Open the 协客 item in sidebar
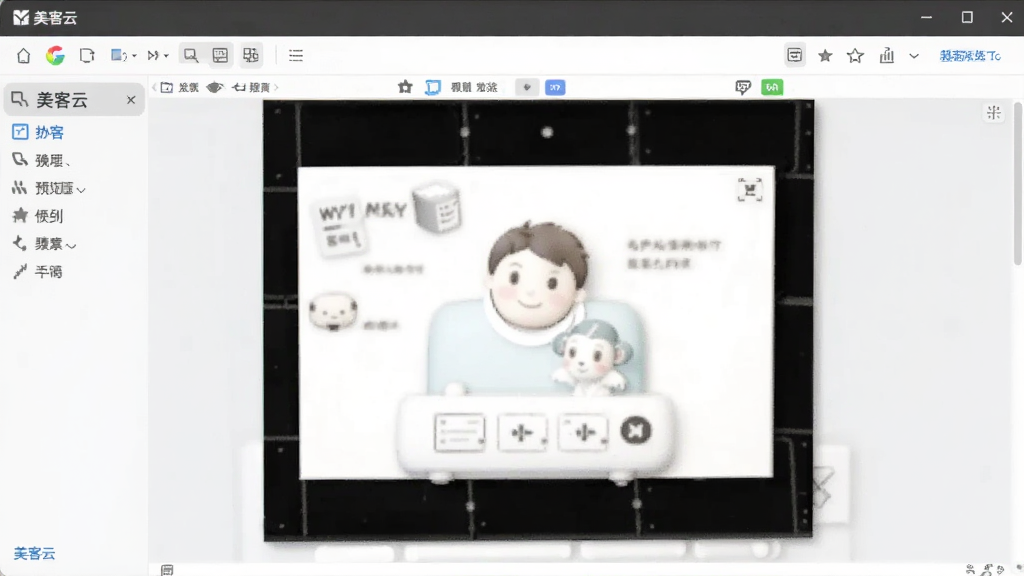The width and height of the screenshot is (1024, 576). pos(38,132)
